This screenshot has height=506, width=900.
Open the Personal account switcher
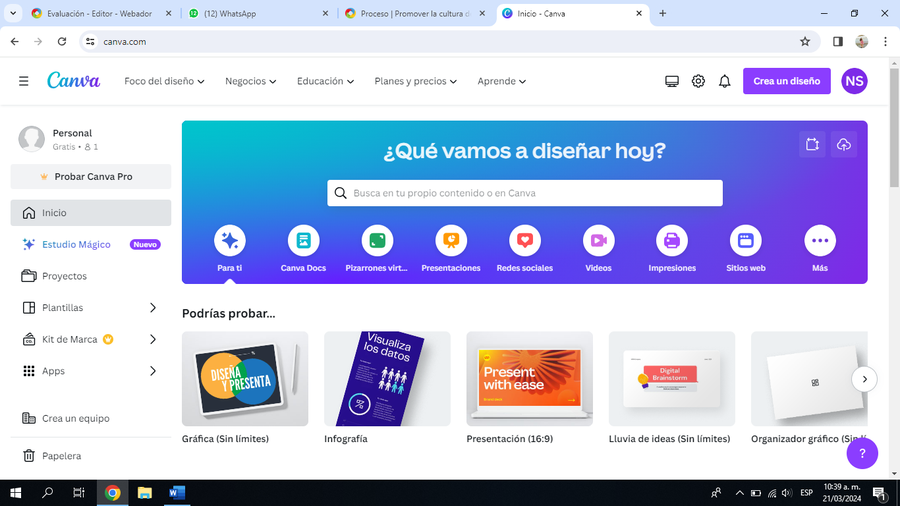[91, 139]
